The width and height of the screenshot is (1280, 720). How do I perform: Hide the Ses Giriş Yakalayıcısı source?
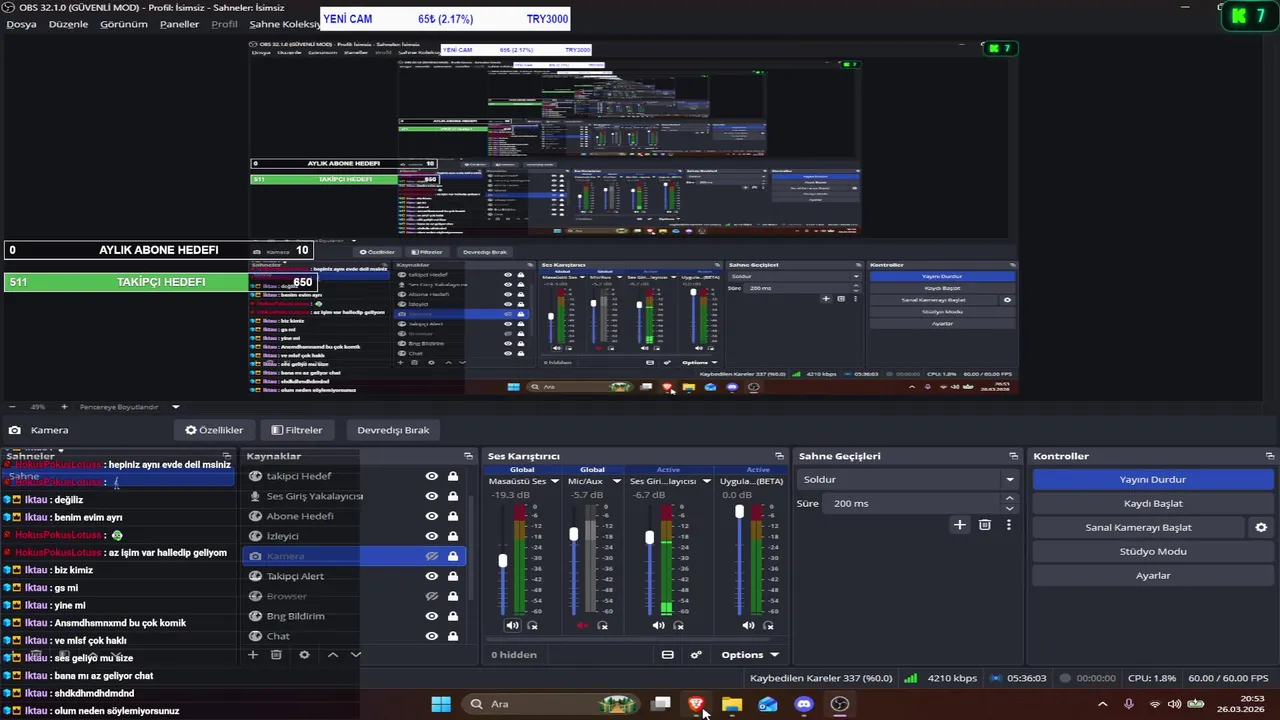pos(432,496)
